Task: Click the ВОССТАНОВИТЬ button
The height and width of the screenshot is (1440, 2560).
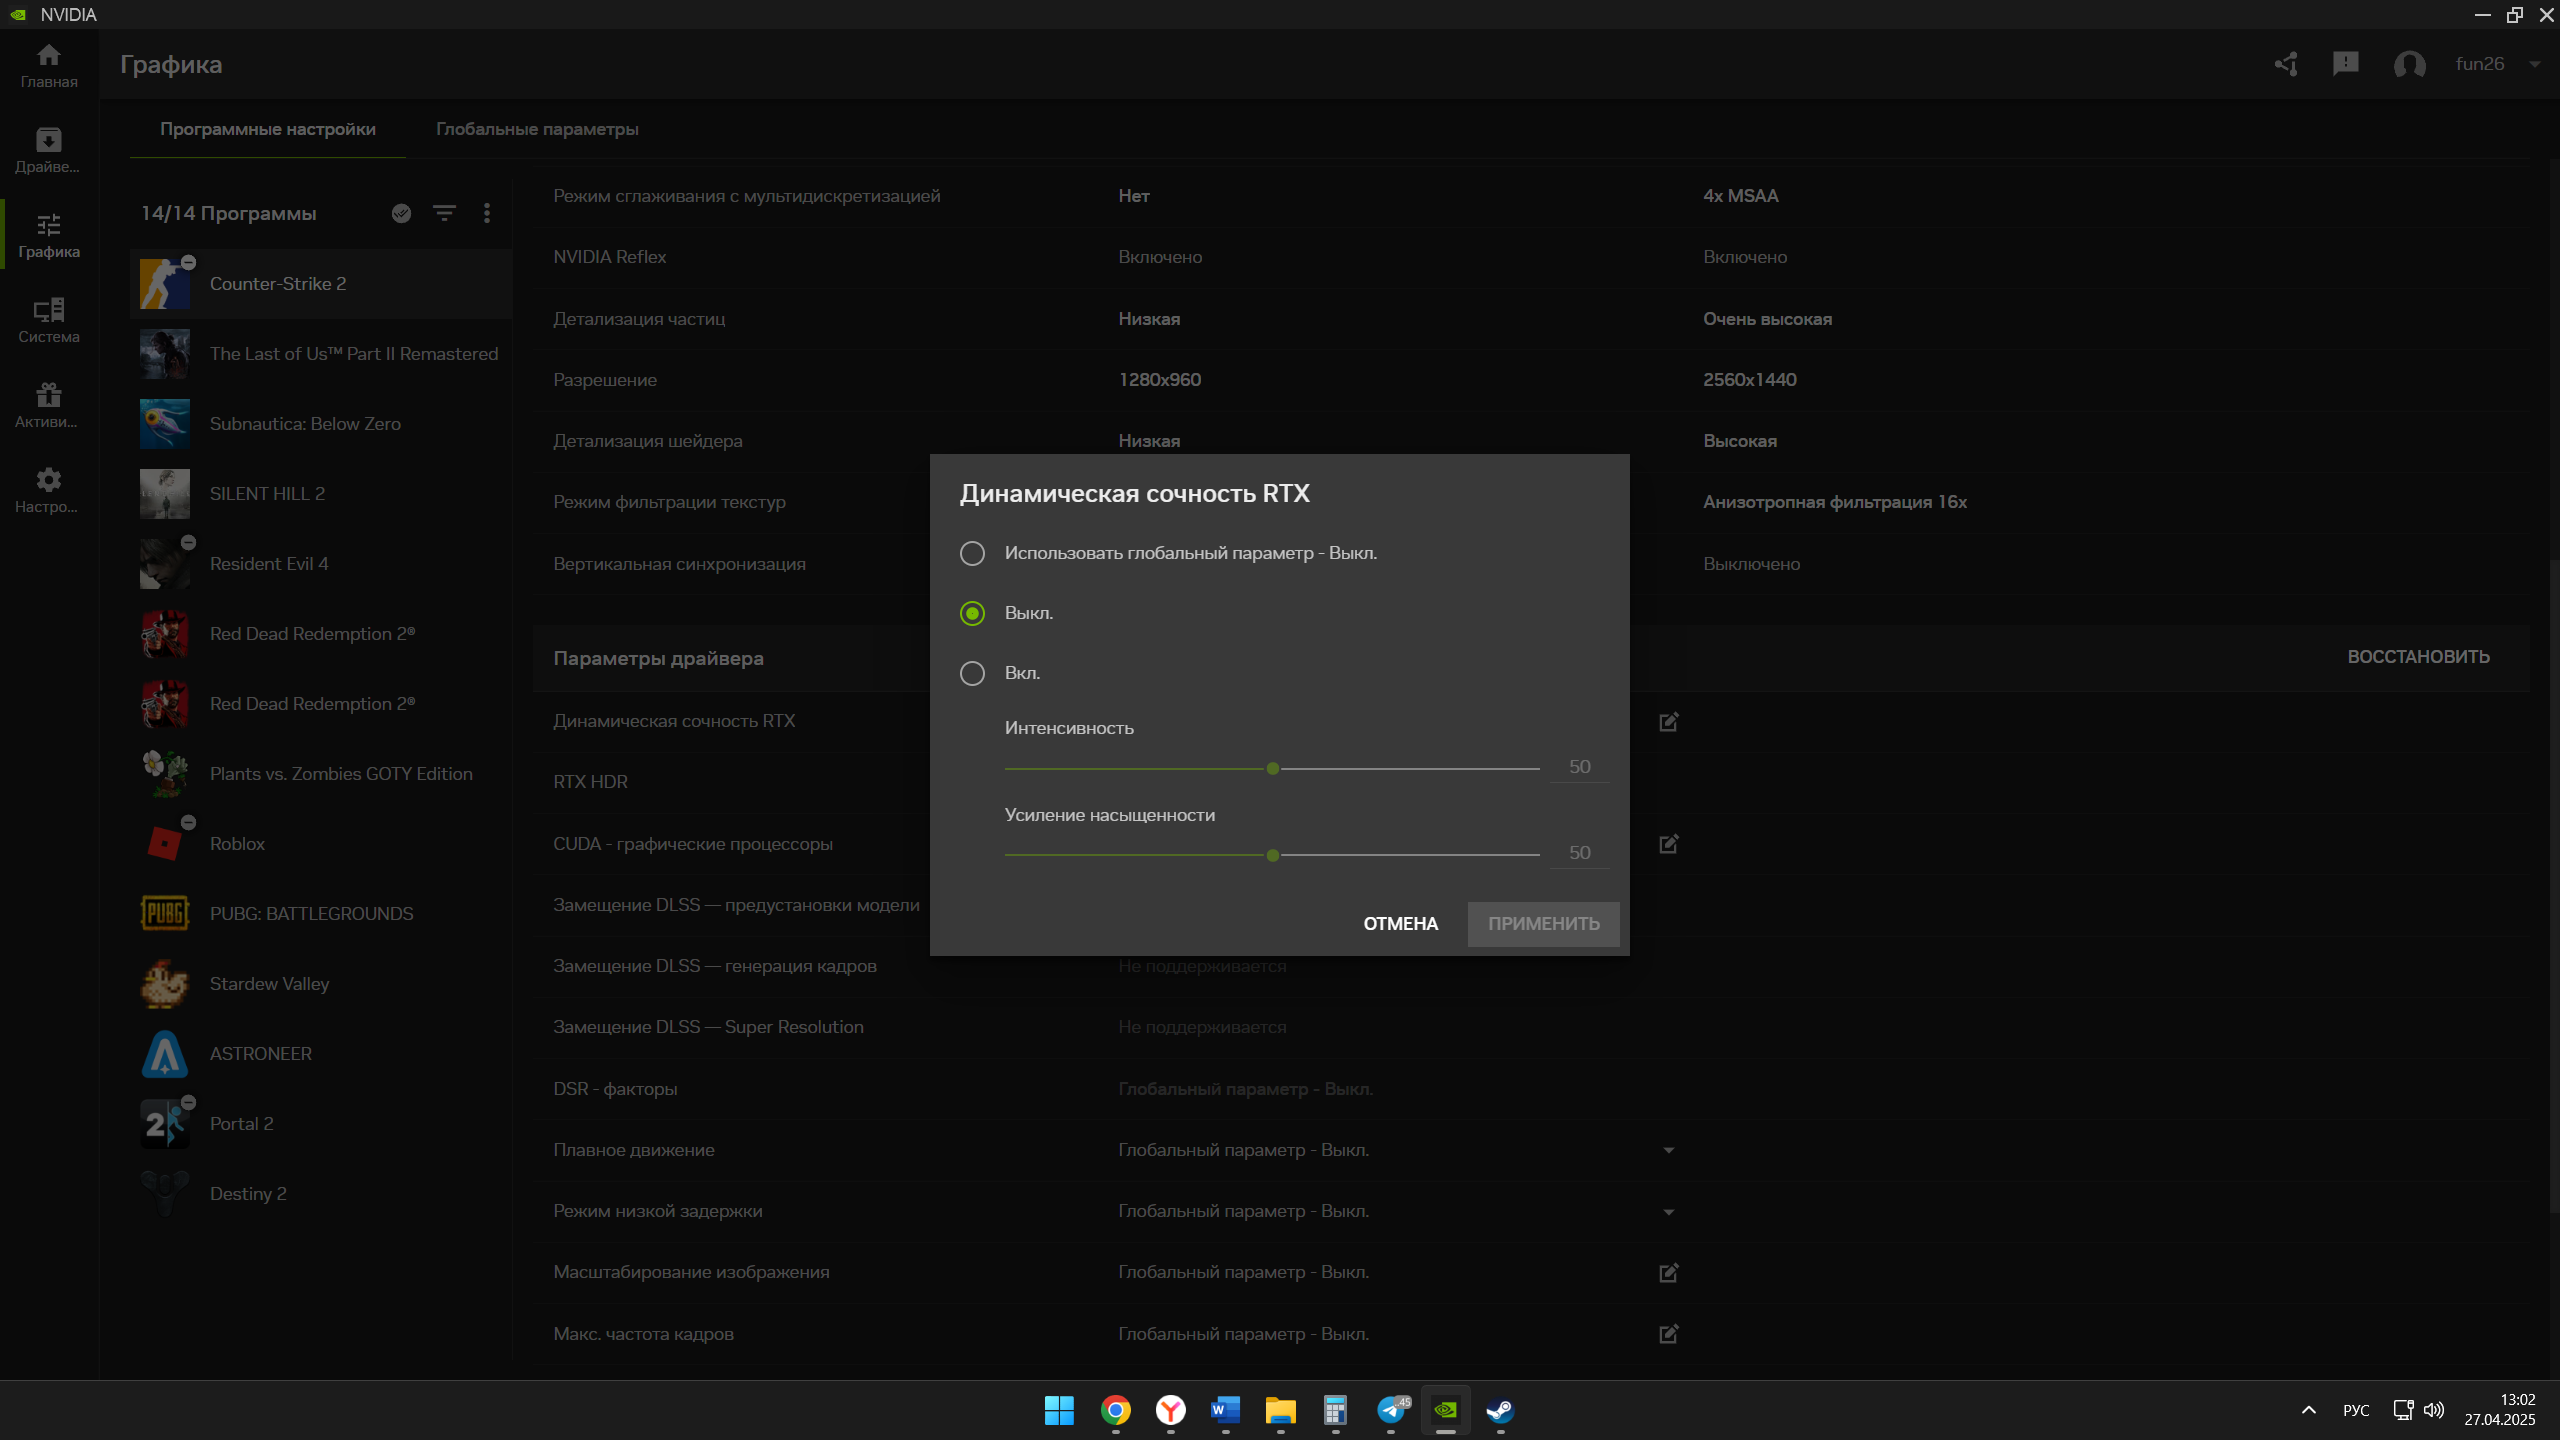Action: pyautogui.click(x=2418, y=657)
